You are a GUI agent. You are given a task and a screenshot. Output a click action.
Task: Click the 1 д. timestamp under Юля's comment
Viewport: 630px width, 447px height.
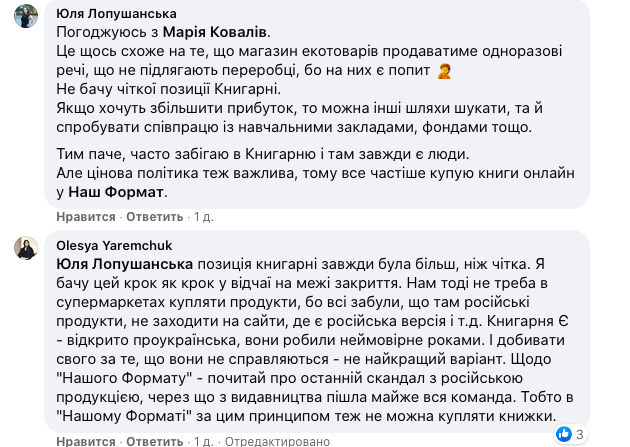click(203, 216)
